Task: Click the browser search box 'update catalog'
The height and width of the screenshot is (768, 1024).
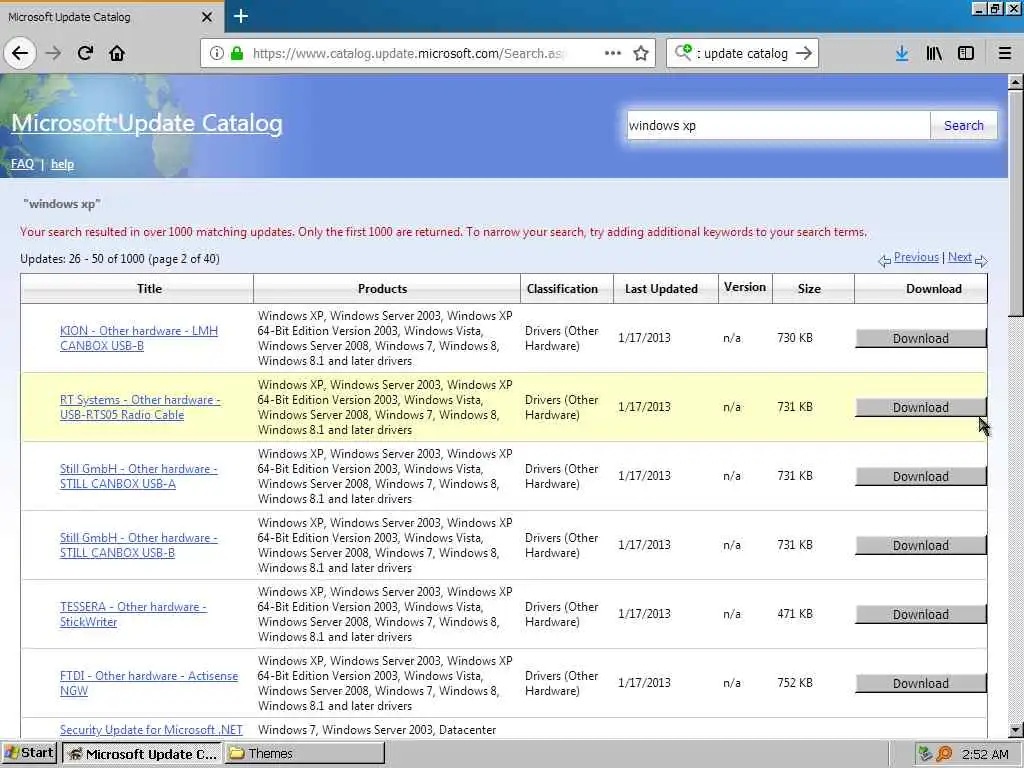Action: pyautogui.click(x=744, y=54)
